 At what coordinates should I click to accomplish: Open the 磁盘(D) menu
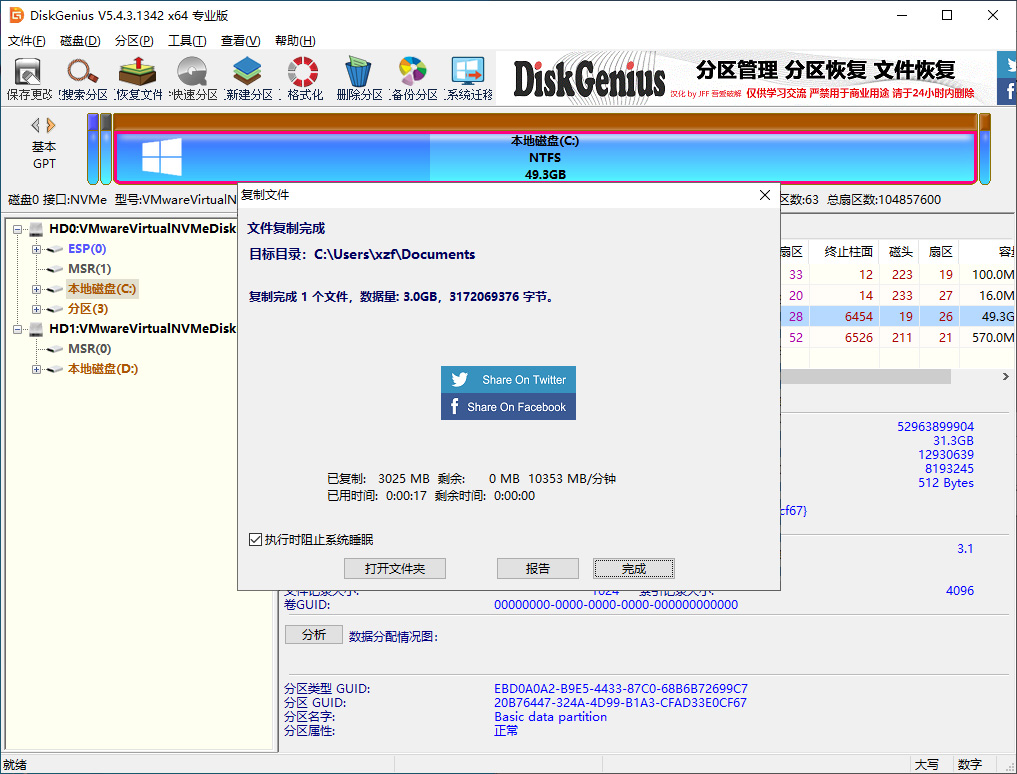80,41
